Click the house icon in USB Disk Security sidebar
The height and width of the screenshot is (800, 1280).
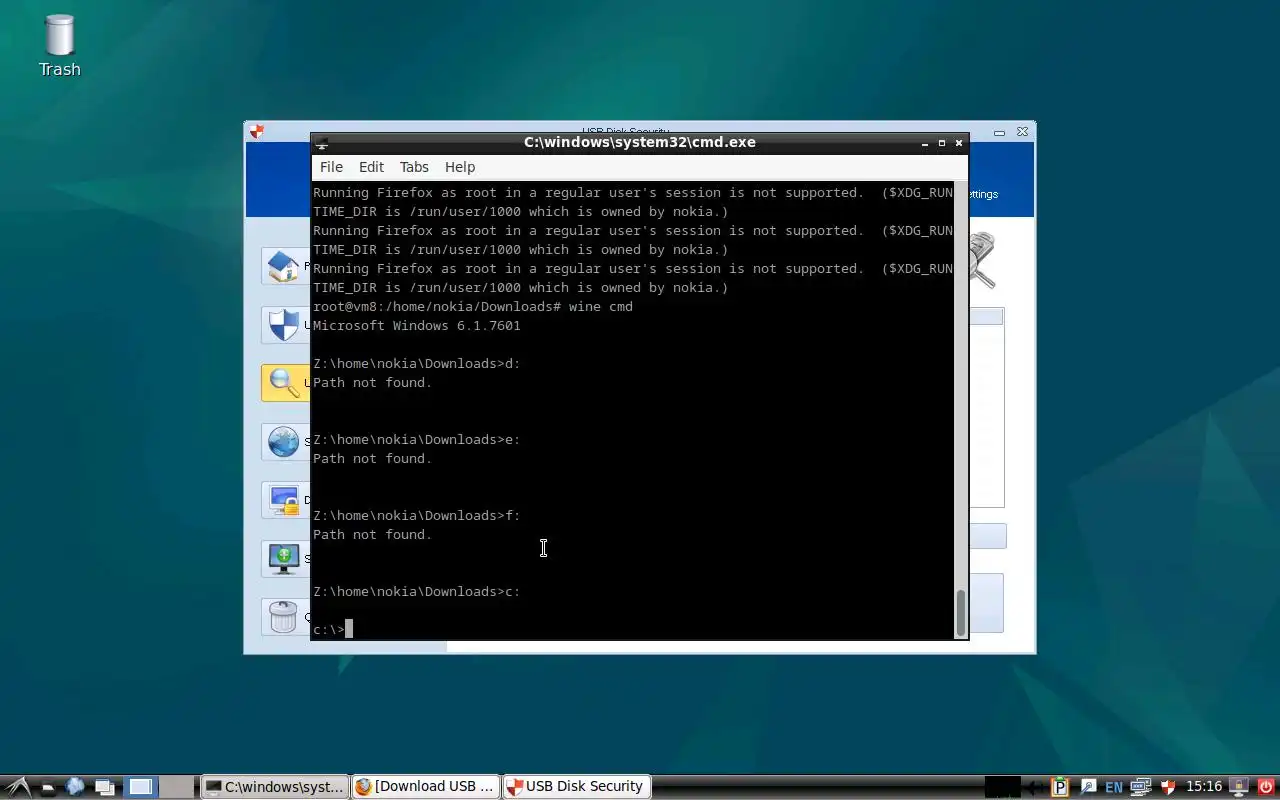(284, 267)
